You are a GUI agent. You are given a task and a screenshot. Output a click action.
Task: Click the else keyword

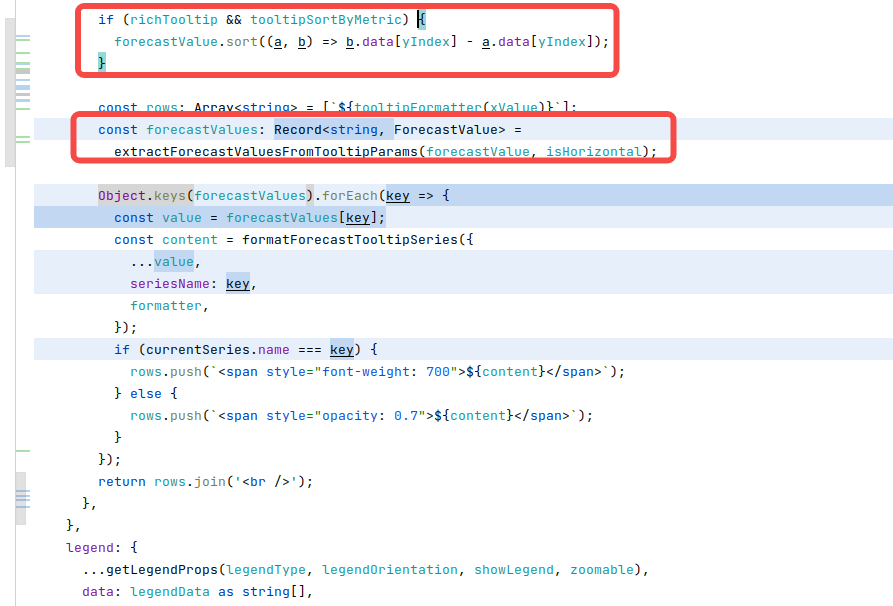146,394
